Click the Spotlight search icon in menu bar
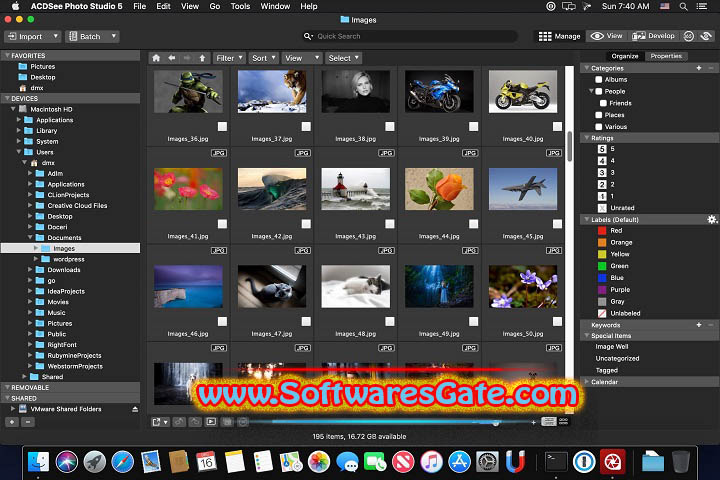Viewport: 720px width, 480px height. [x=683, y=6]
